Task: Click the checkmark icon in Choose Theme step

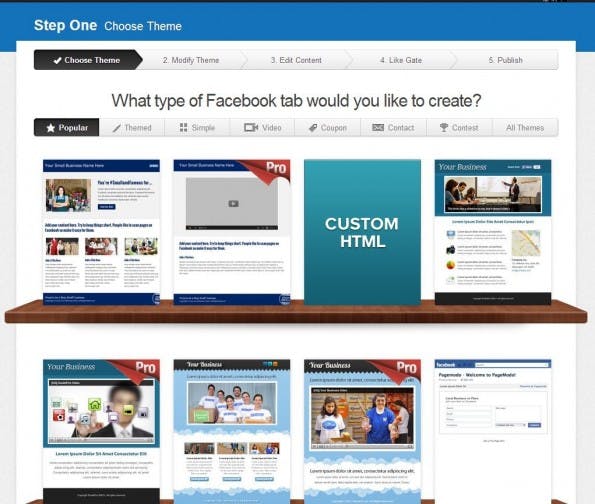Action: click(57, 60)
